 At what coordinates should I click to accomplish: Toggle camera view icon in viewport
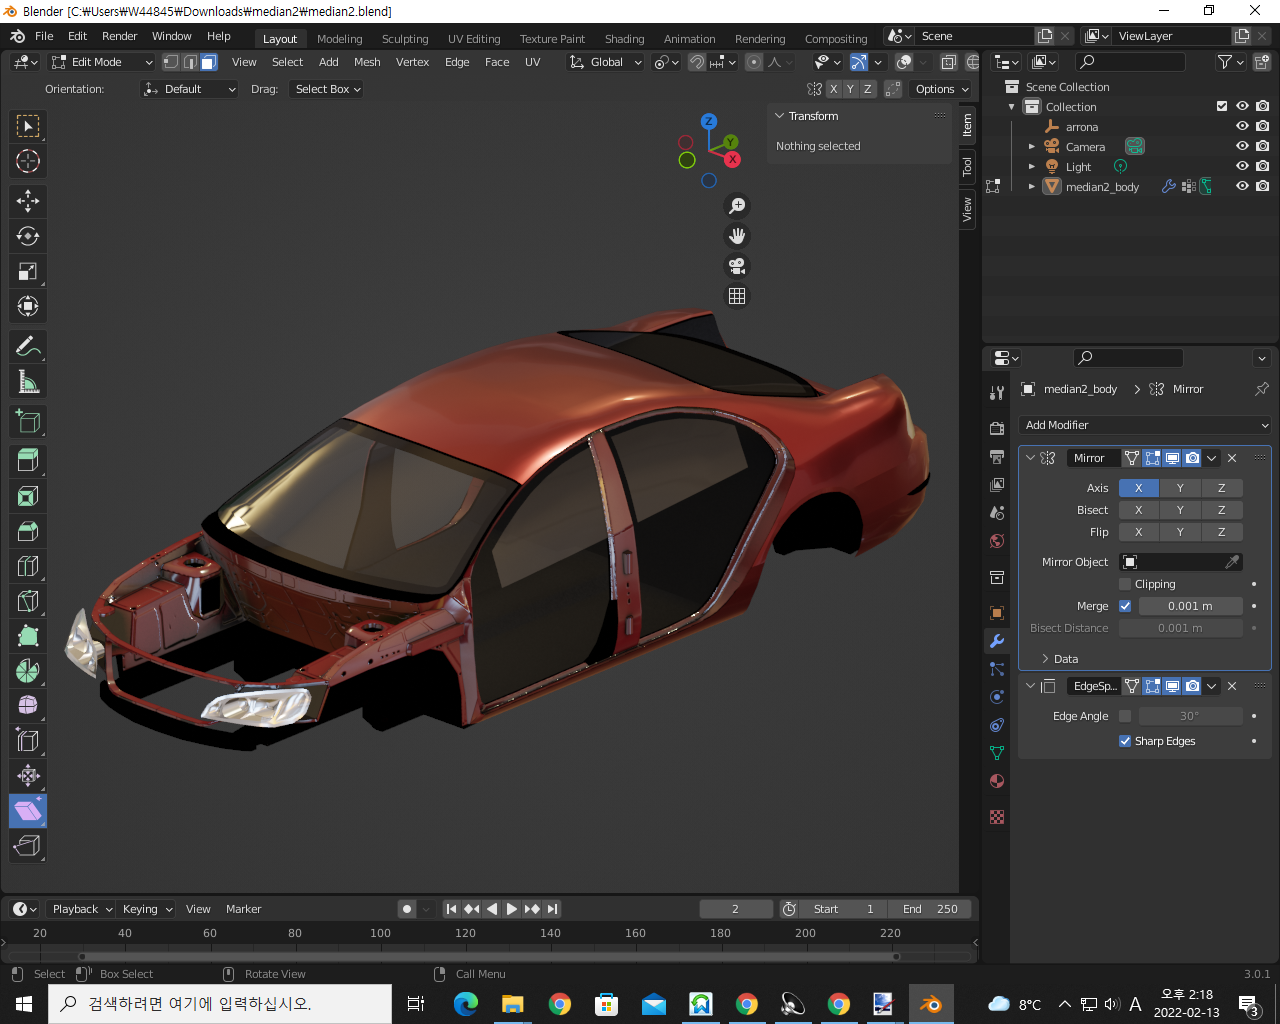(737, 266)
